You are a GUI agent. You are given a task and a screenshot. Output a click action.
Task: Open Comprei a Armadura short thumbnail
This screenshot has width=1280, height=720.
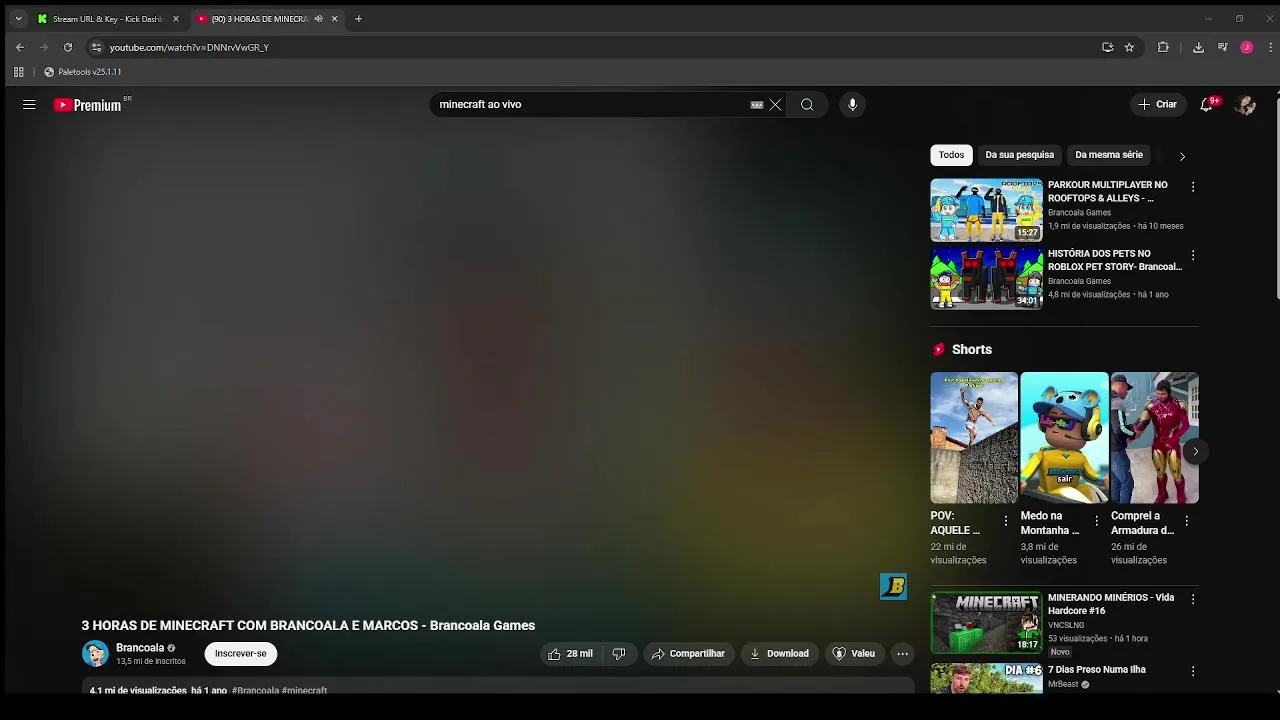1154,438
